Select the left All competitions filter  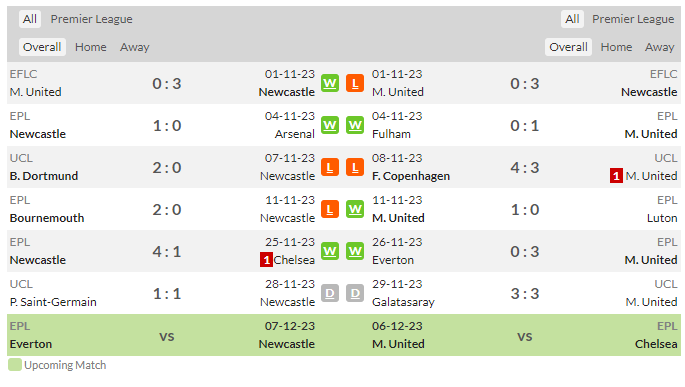(x=30, y=19)
